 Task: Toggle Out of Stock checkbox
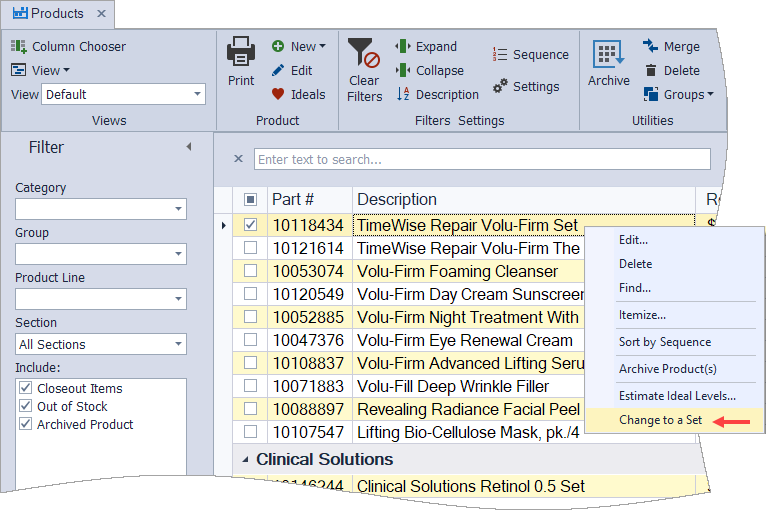pyautogui.click(x=25, y=406)
